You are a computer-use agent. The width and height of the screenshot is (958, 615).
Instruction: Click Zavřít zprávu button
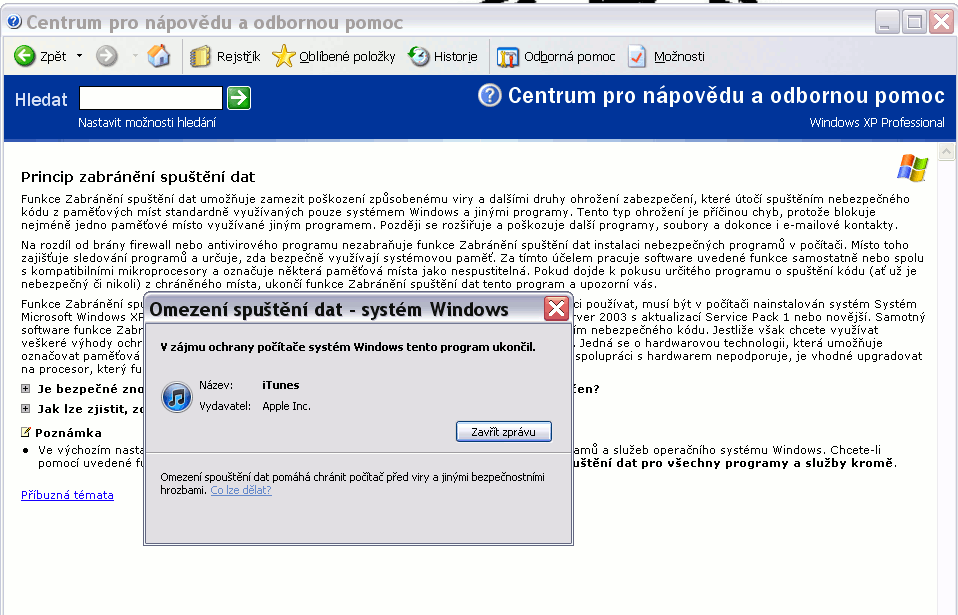(503, 432)
